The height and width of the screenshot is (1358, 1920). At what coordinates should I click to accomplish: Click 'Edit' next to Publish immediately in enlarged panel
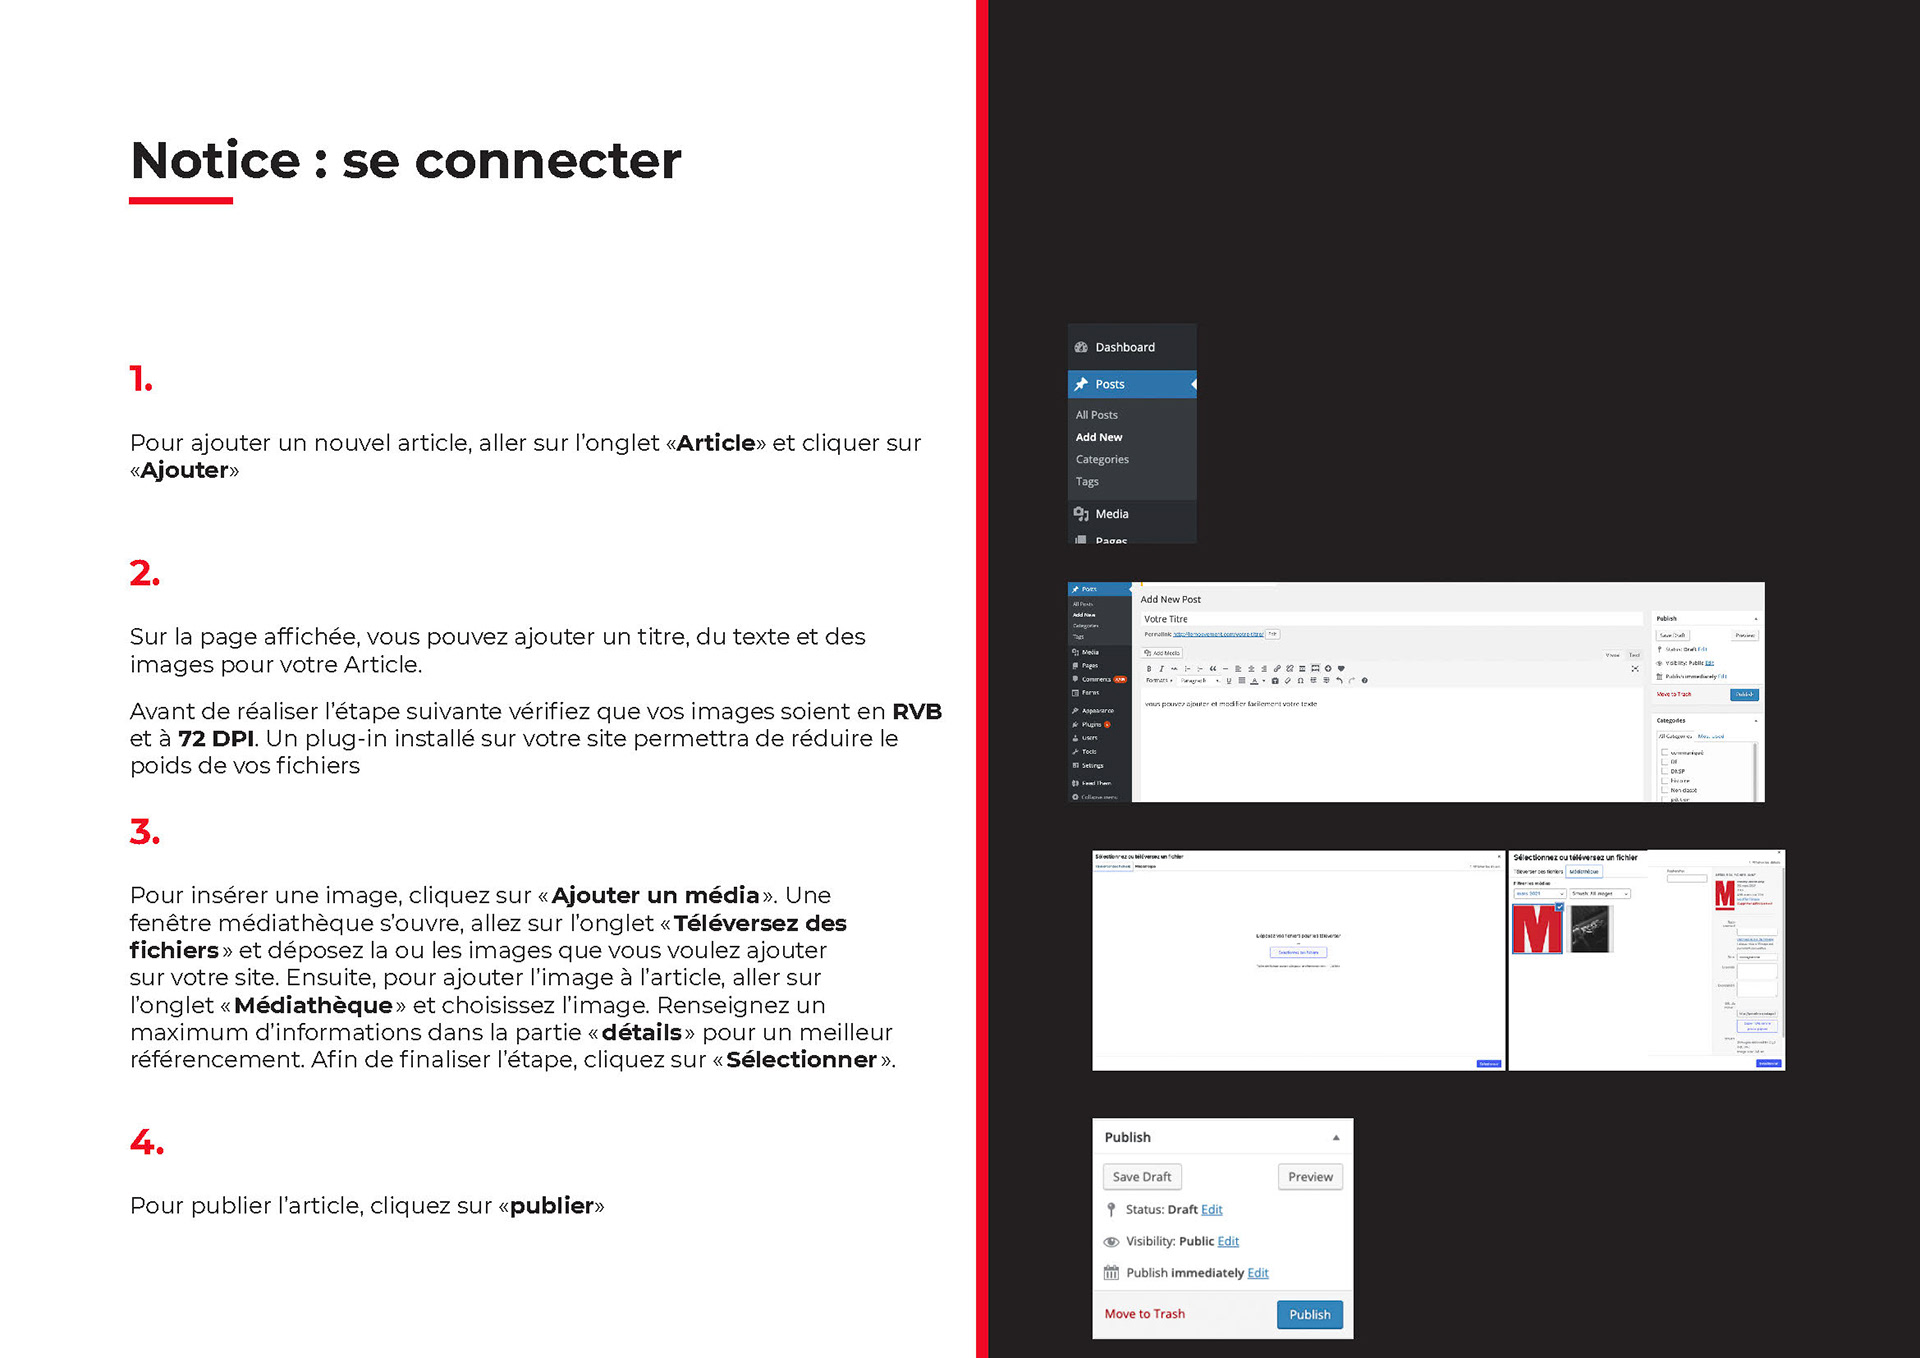pyautogui.click(x=1258, y=1273)
